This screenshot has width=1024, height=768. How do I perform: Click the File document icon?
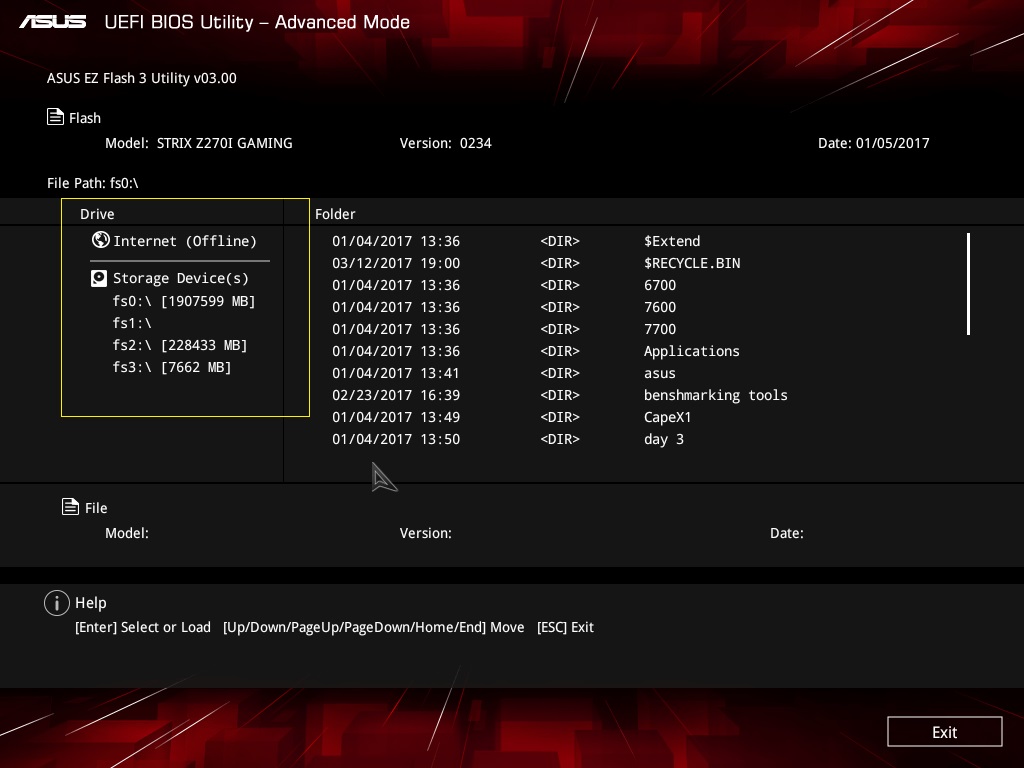[71, 507]
